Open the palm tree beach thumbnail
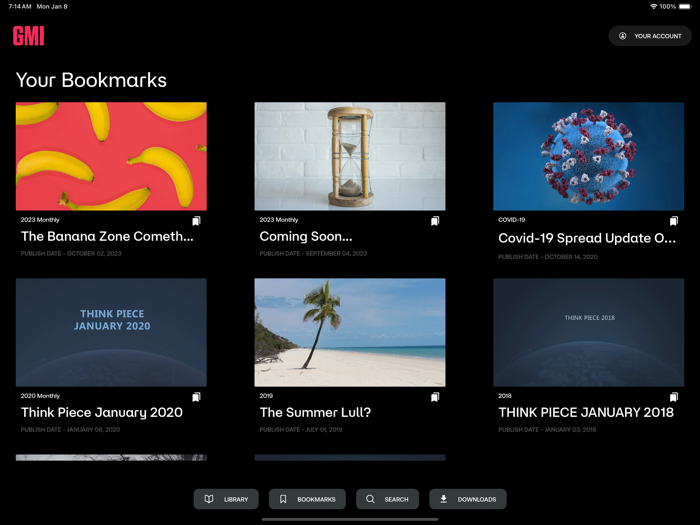700x525 pixels. [350, 333]
